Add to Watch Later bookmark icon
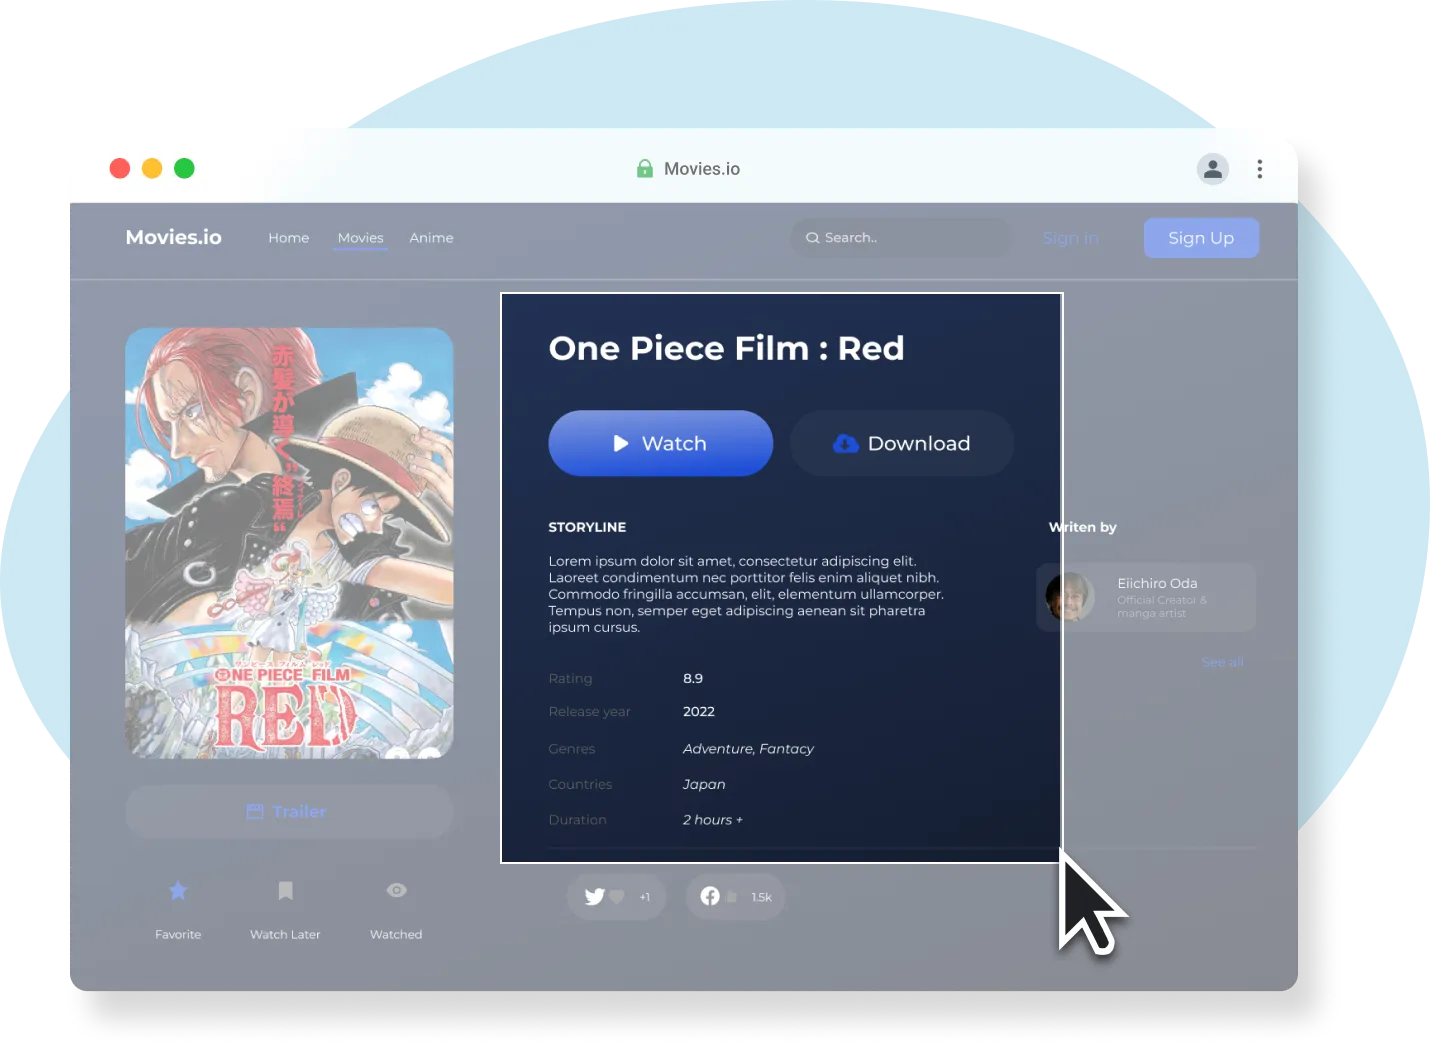Screen dimensions: 1430x1048 [x=285, y=890]
